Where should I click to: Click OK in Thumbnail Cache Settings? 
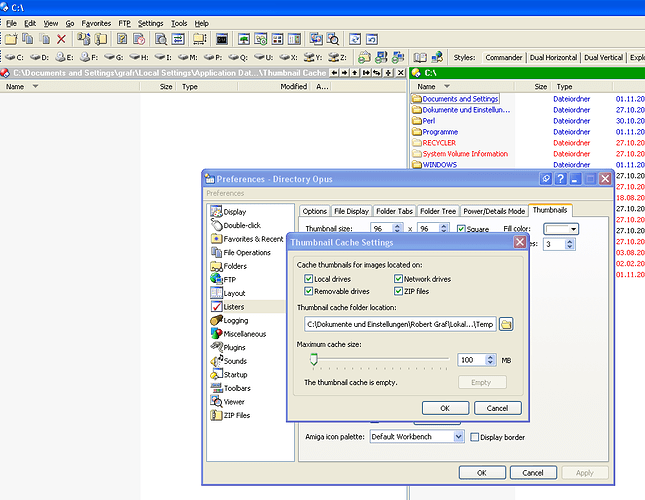coord(445,408)
